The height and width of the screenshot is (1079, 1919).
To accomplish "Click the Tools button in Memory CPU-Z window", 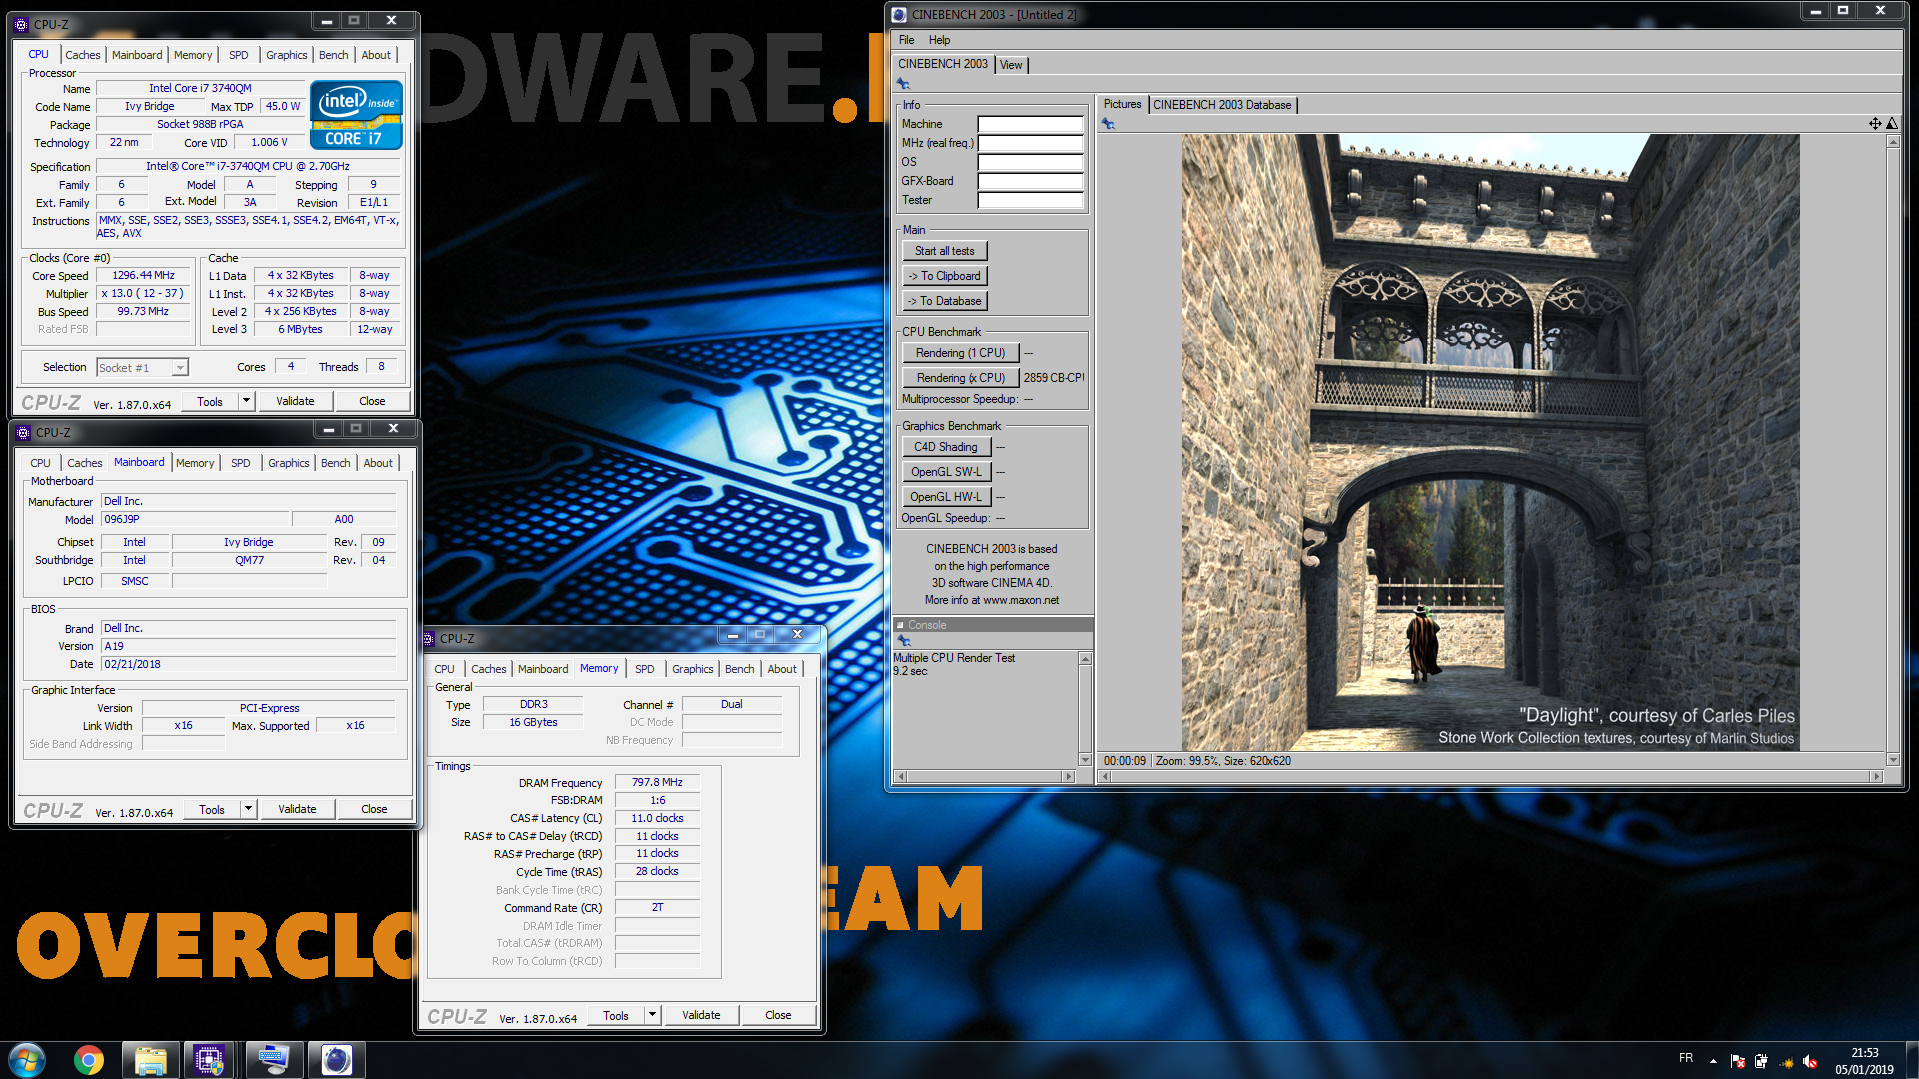I will [616, 1015].
